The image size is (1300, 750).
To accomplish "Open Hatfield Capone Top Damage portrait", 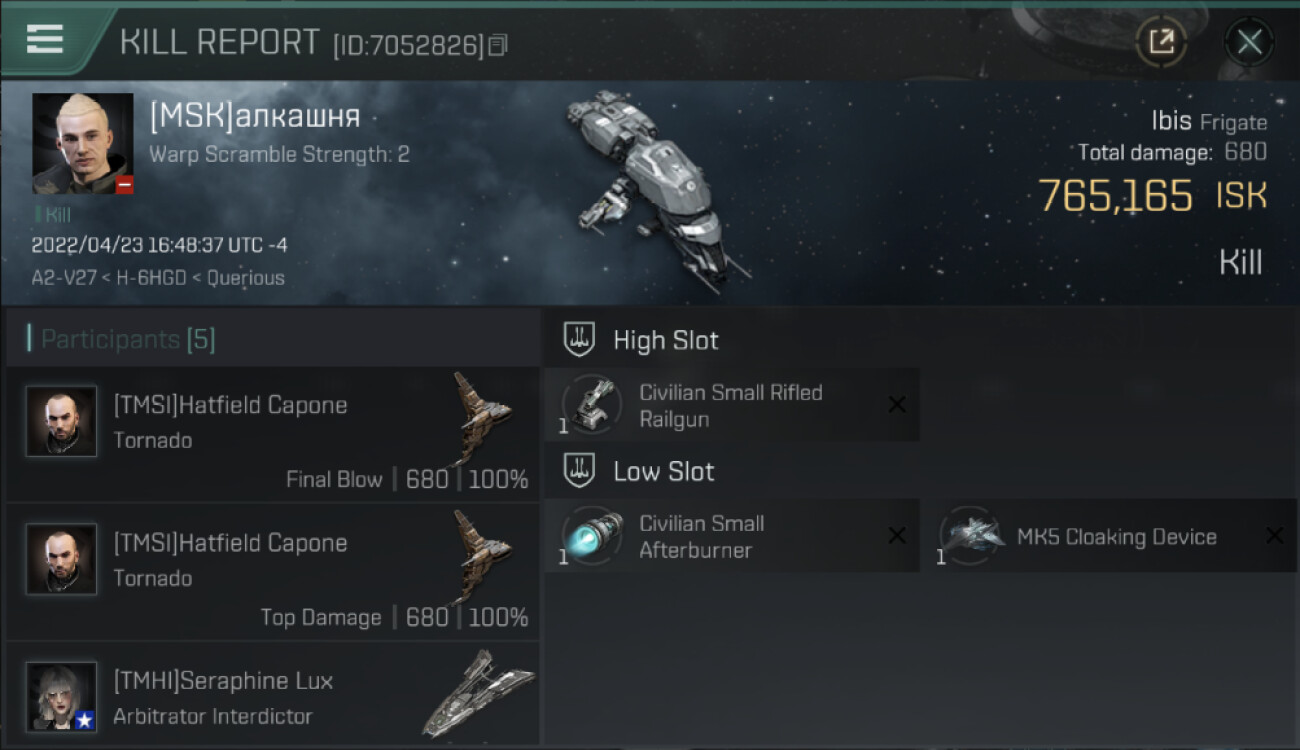I will (62, 559).
